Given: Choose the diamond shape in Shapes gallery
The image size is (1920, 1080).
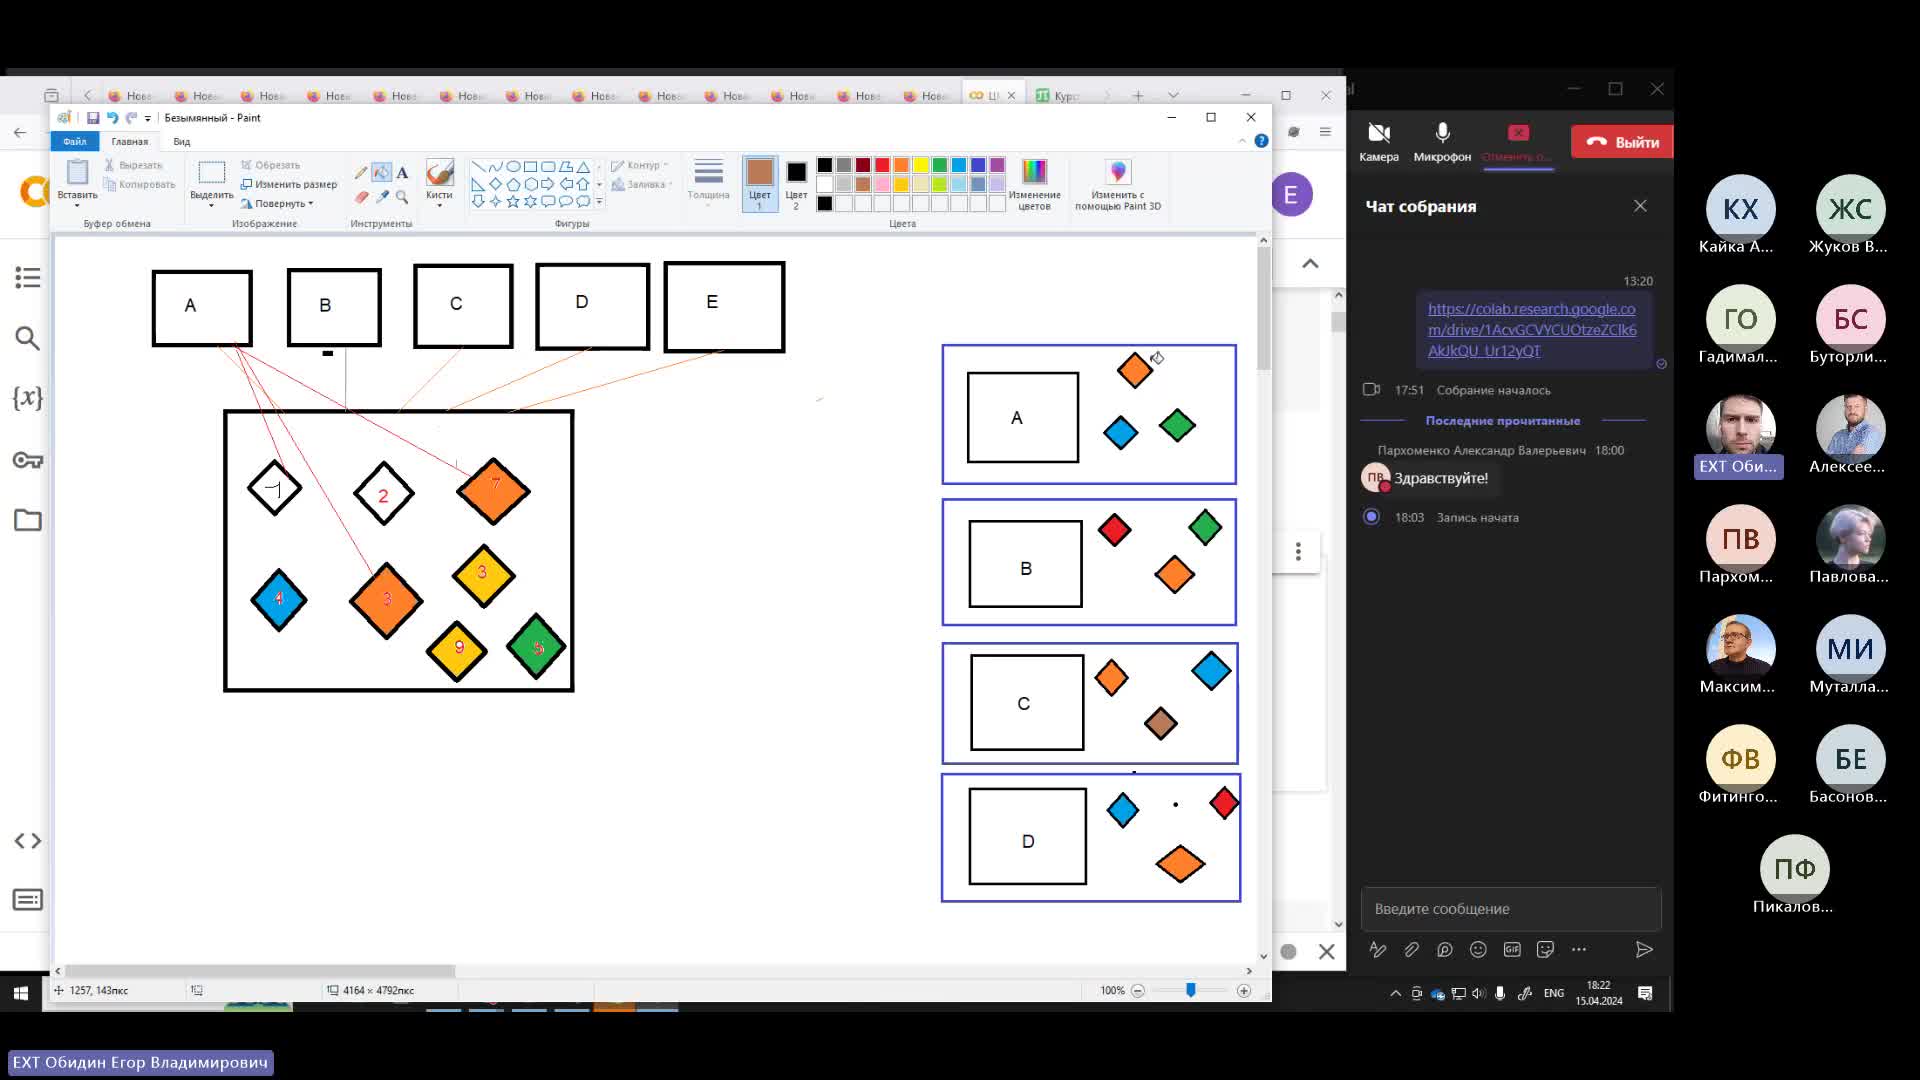Looking at the screenshot, I should point(495,184).
